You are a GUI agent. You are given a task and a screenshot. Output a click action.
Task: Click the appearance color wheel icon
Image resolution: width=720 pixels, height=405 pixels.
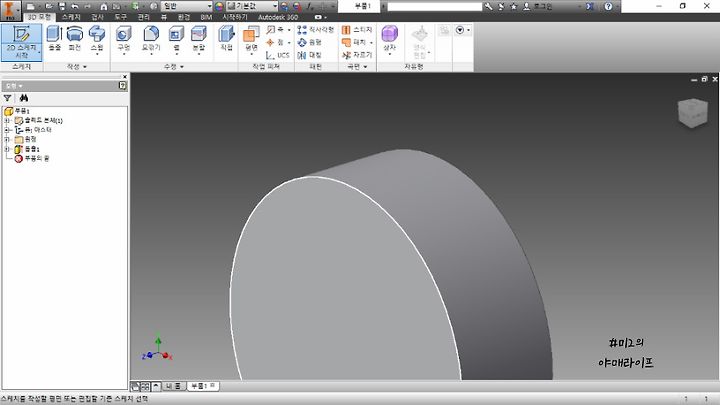pyautogui.click(x=219, y=6)
